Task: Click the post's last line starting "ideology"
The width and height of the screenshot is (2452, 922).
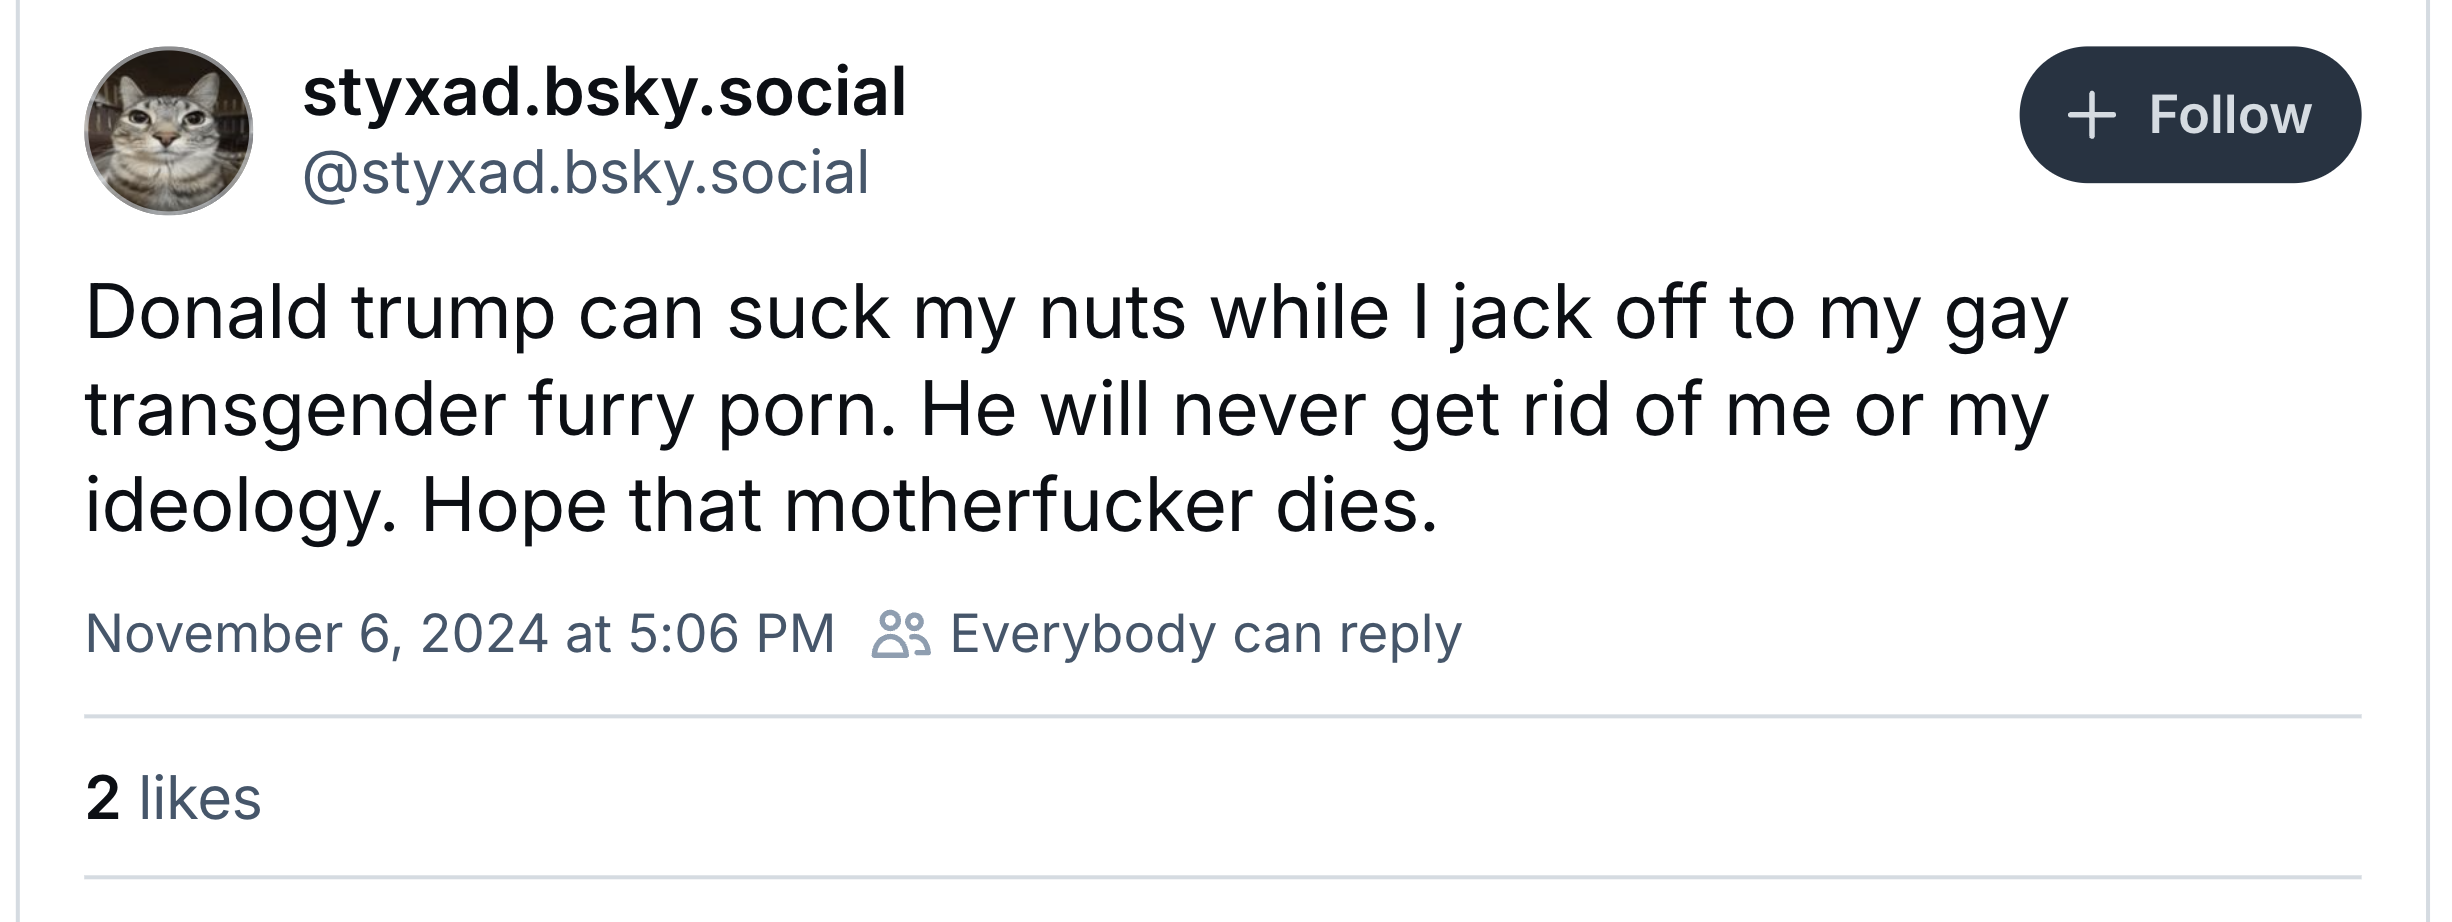Action: 760,506
